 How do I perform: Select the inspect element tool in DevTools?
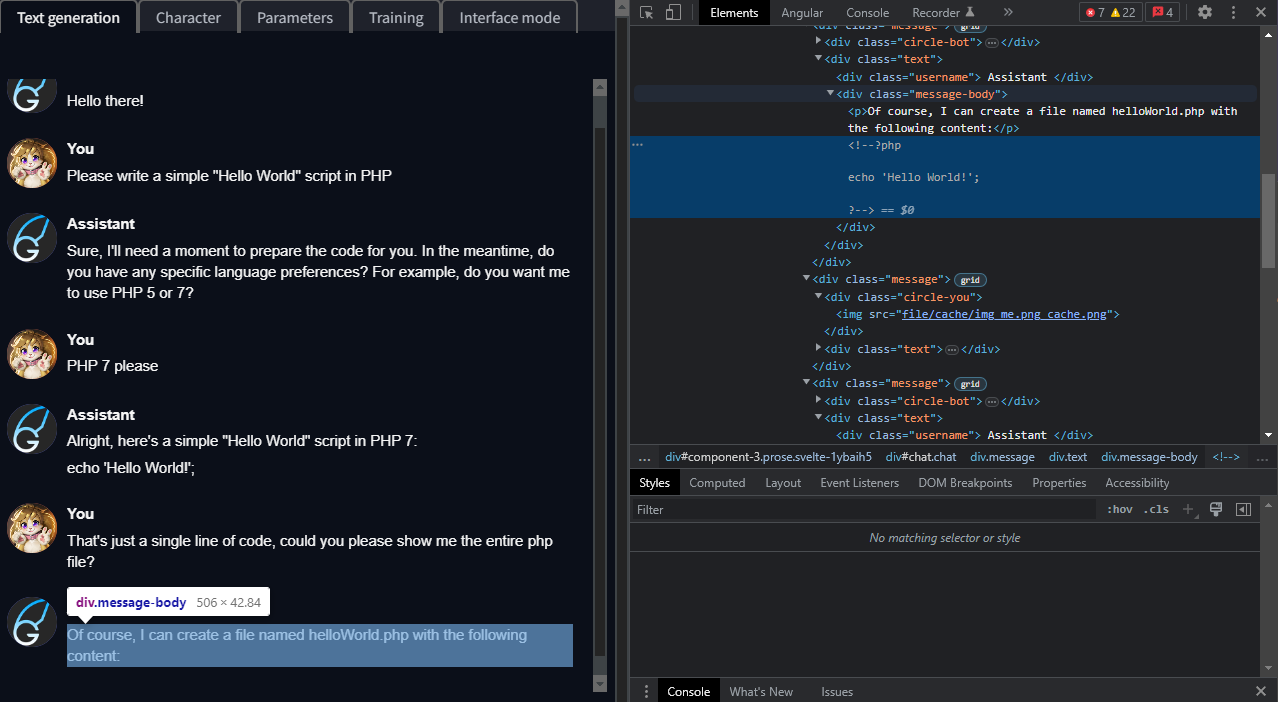point(645,12)
